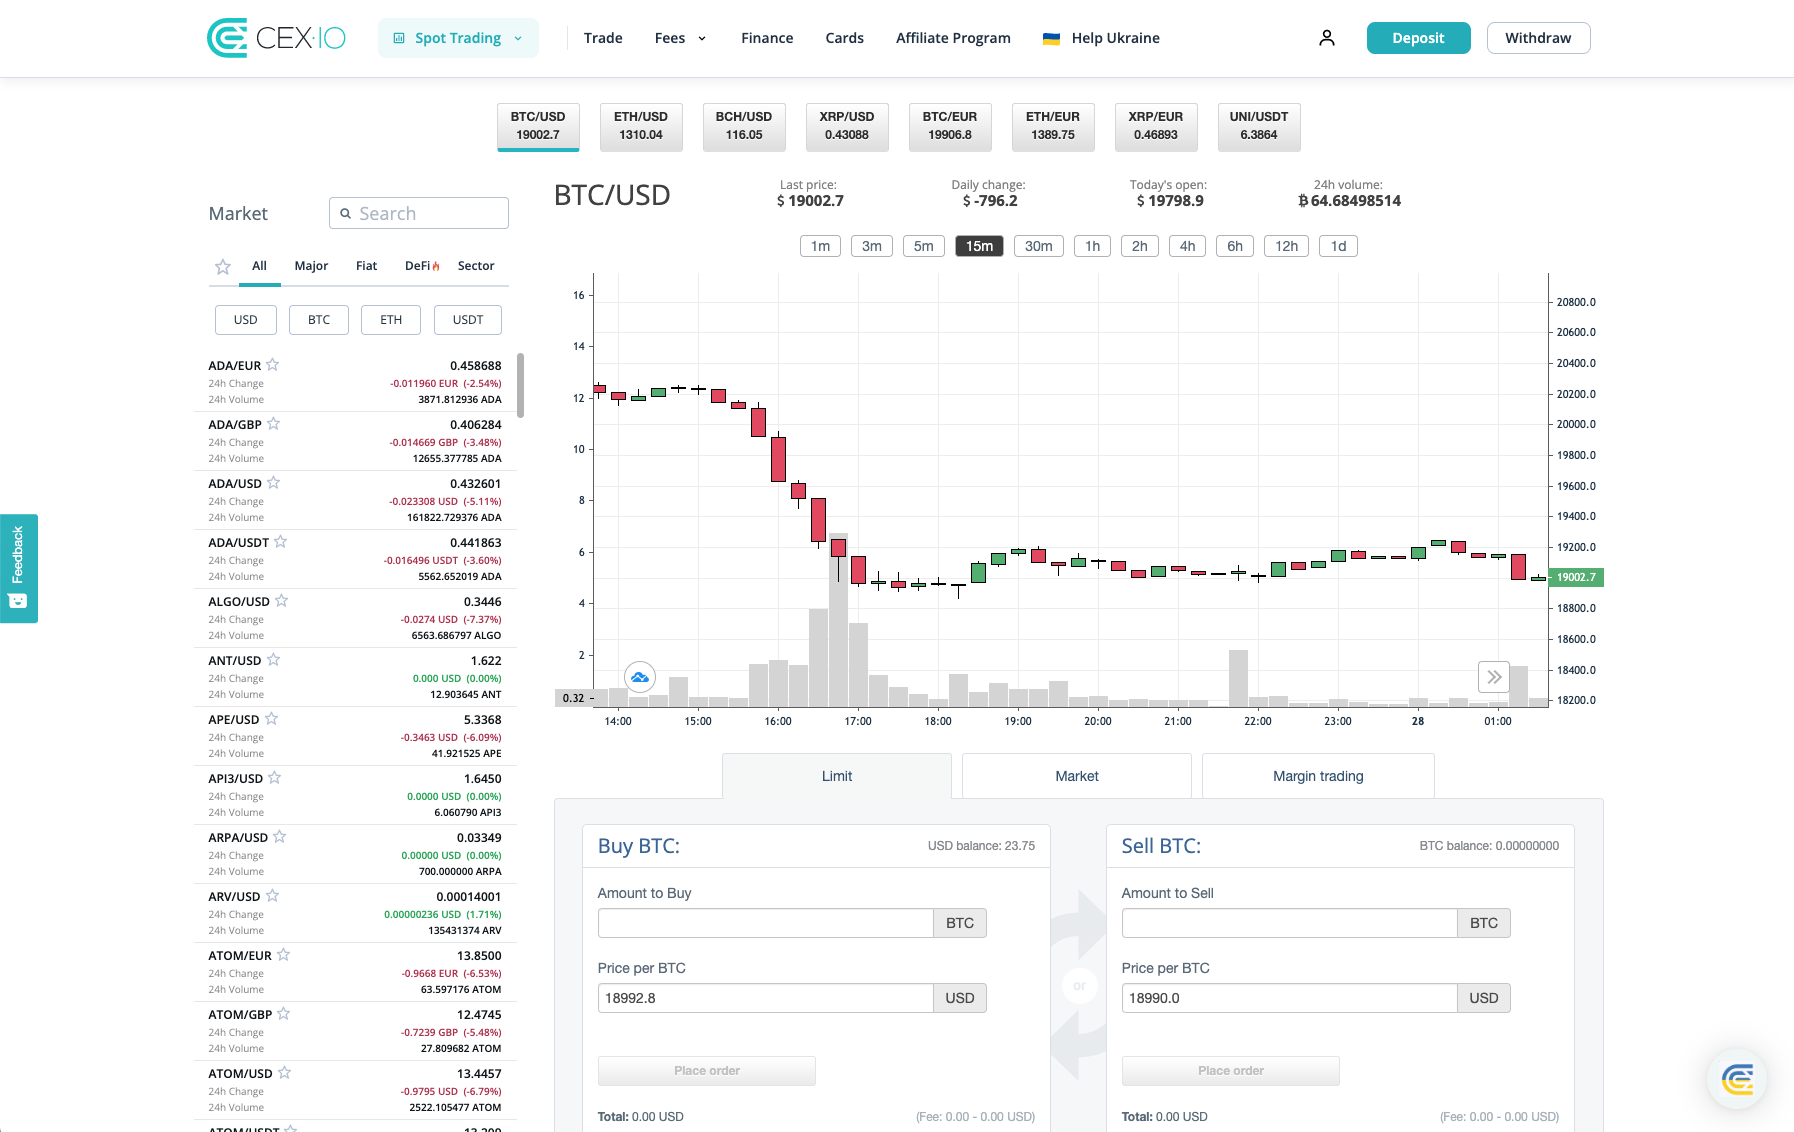This screenshot has width=1794, height=1132.
Task: Switch to the DeFi market tab
Action: pos(422,266)
